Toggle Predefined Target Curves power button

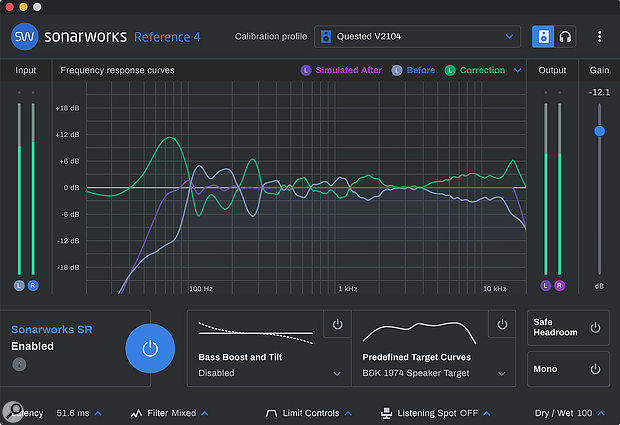tap(502, 324)
